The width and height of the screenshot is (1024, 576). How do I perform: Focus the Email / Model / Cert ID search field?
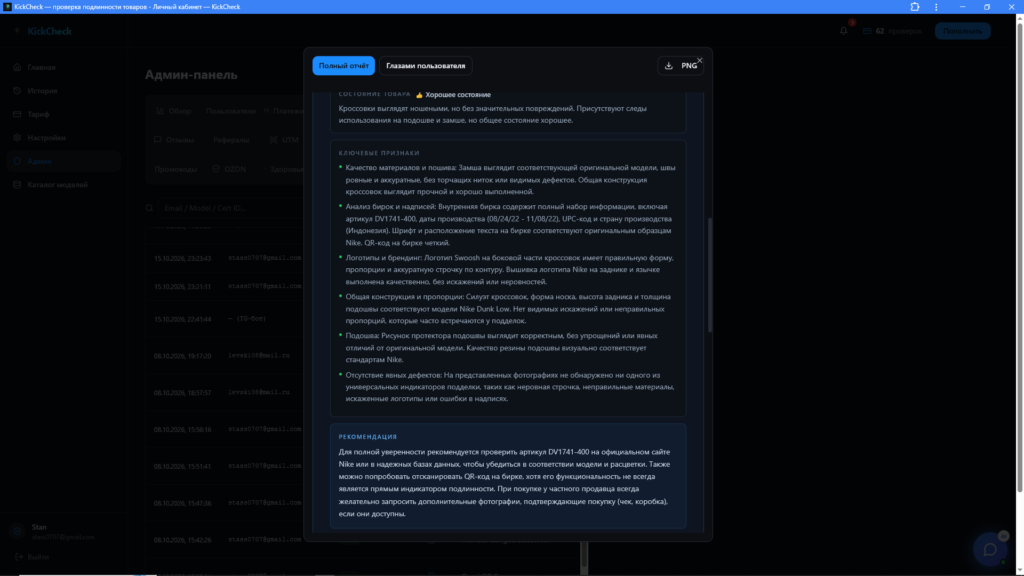[x=232, y=208]
